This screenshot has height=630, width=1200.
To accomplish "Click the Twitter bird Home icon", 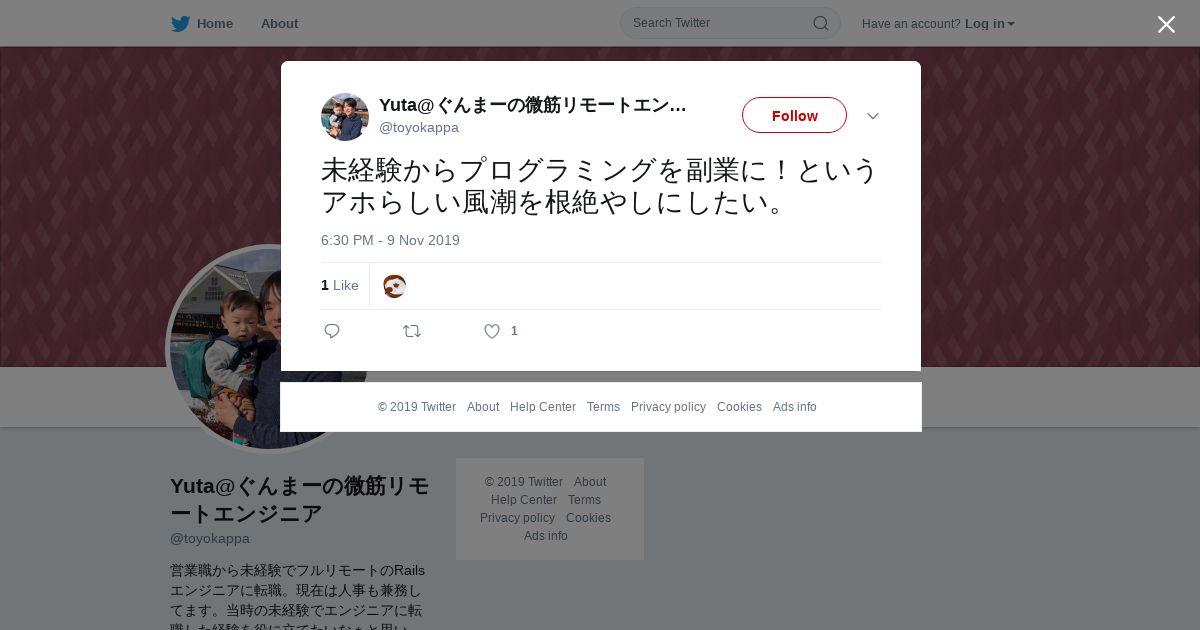I will [x=180, y=24].
